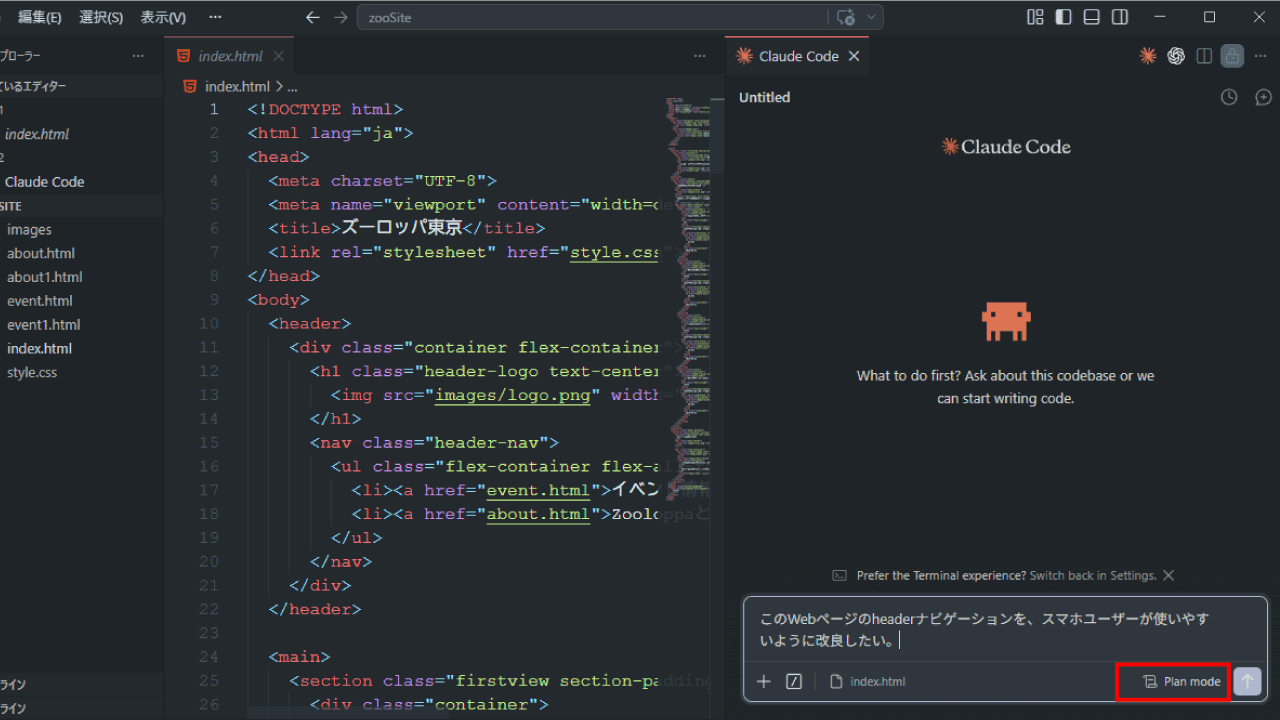
Task: Start a new chat conversation icon
Action: click(1263, 97)
